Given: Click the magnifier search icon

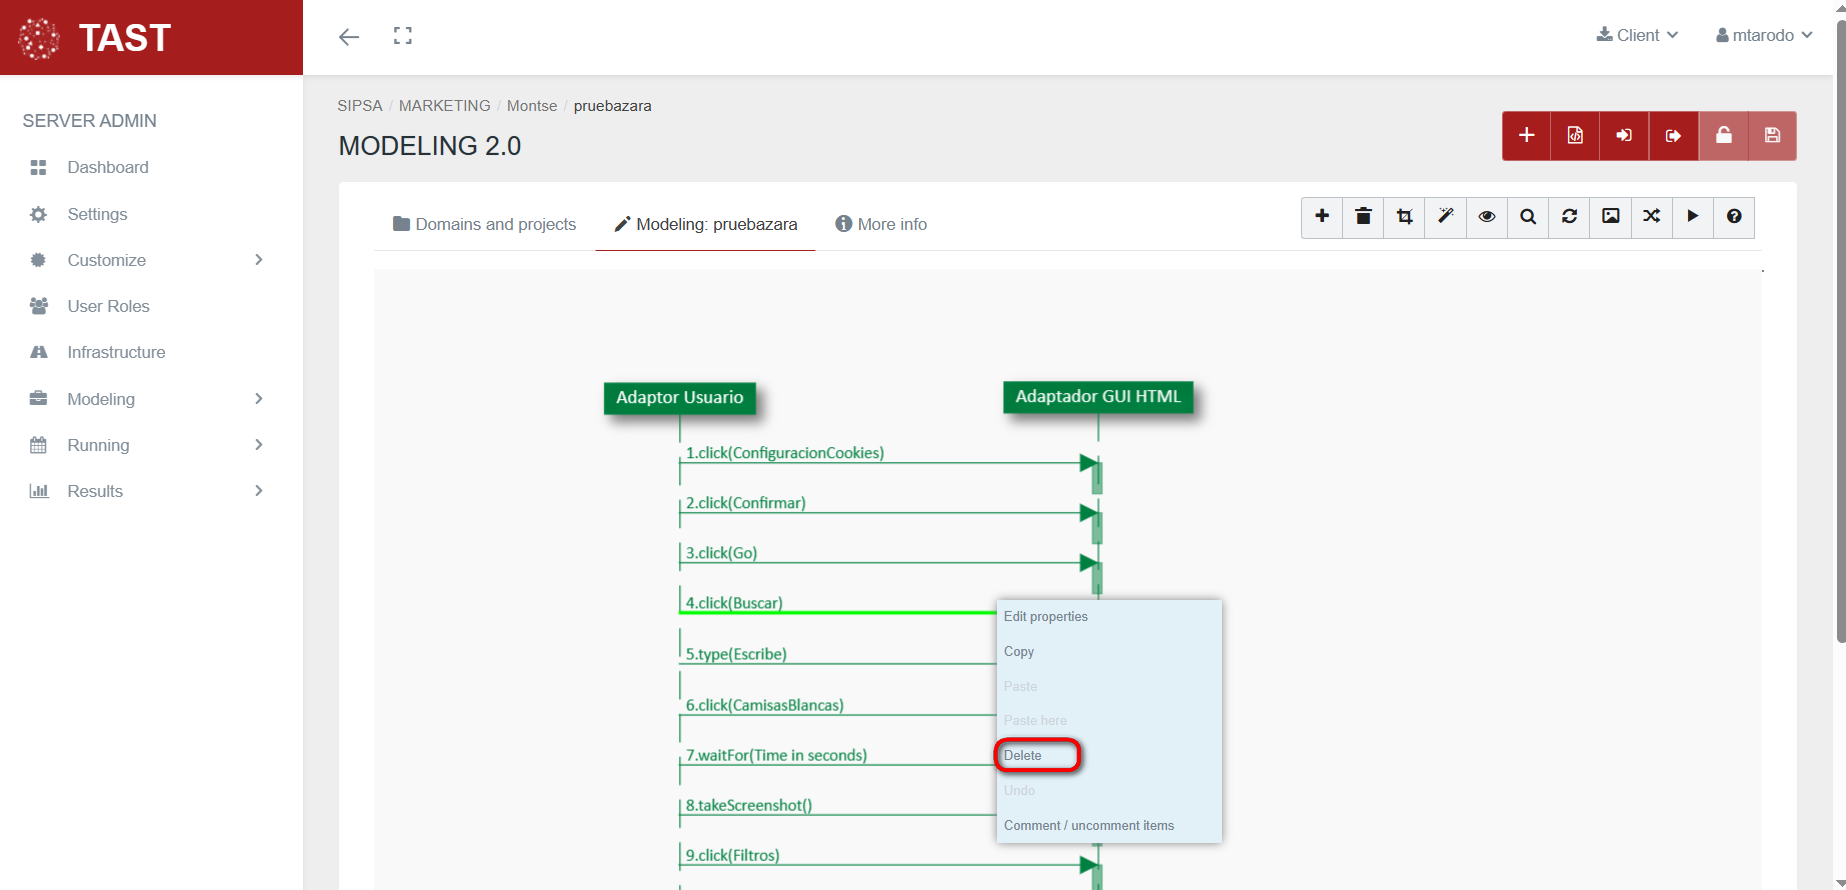Looking at the screenshot, I should click(x=1528, y=217).
